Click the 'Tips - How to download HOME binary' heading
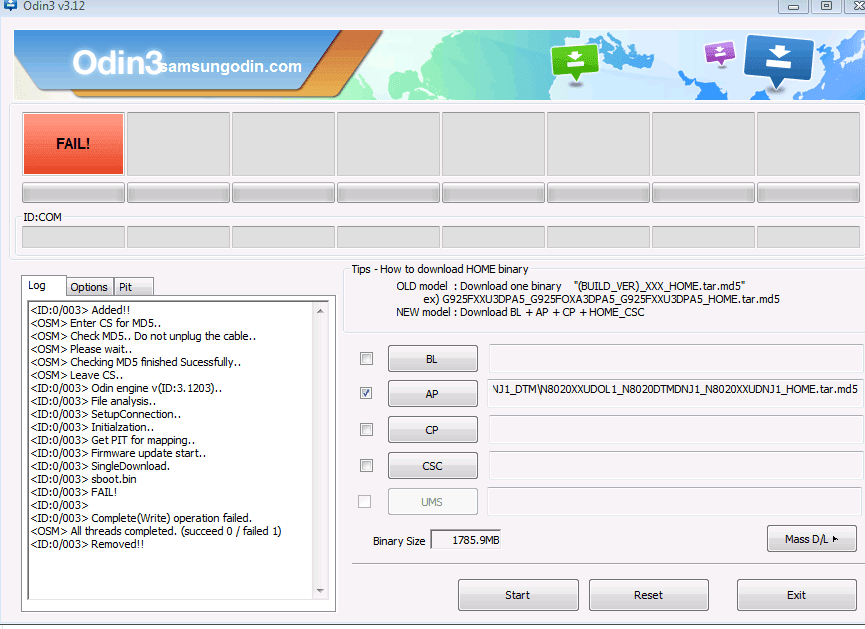865x629 pixels. point(440,269)
